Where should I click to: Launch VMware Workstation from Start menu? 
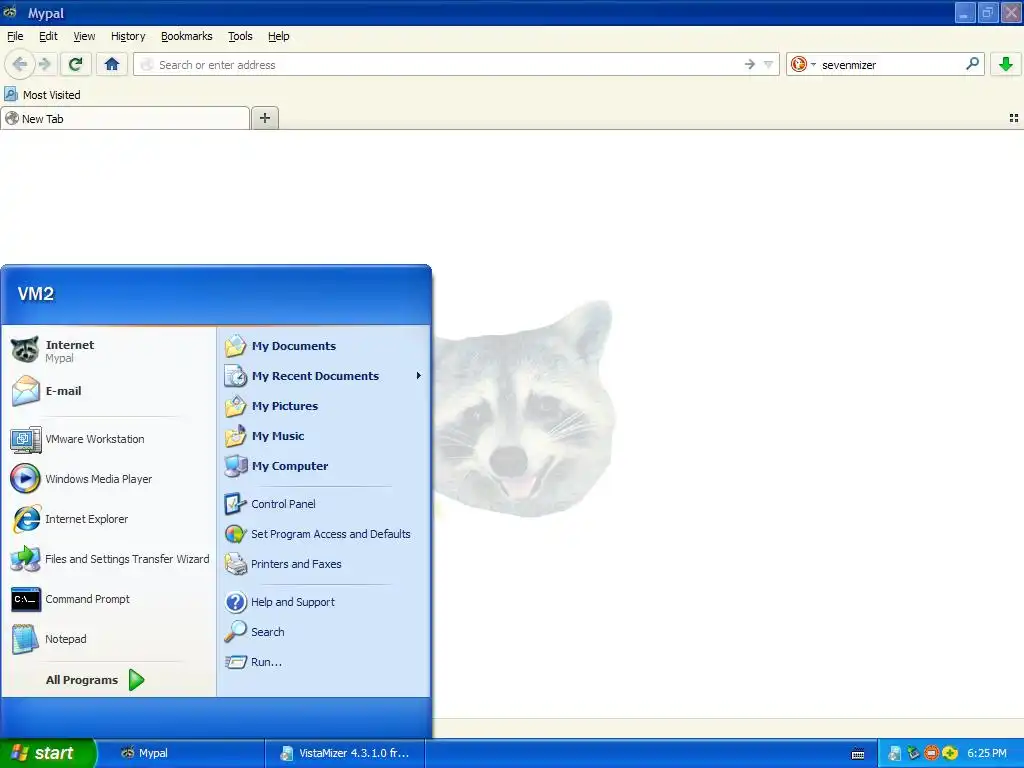[x=109, y=440]
